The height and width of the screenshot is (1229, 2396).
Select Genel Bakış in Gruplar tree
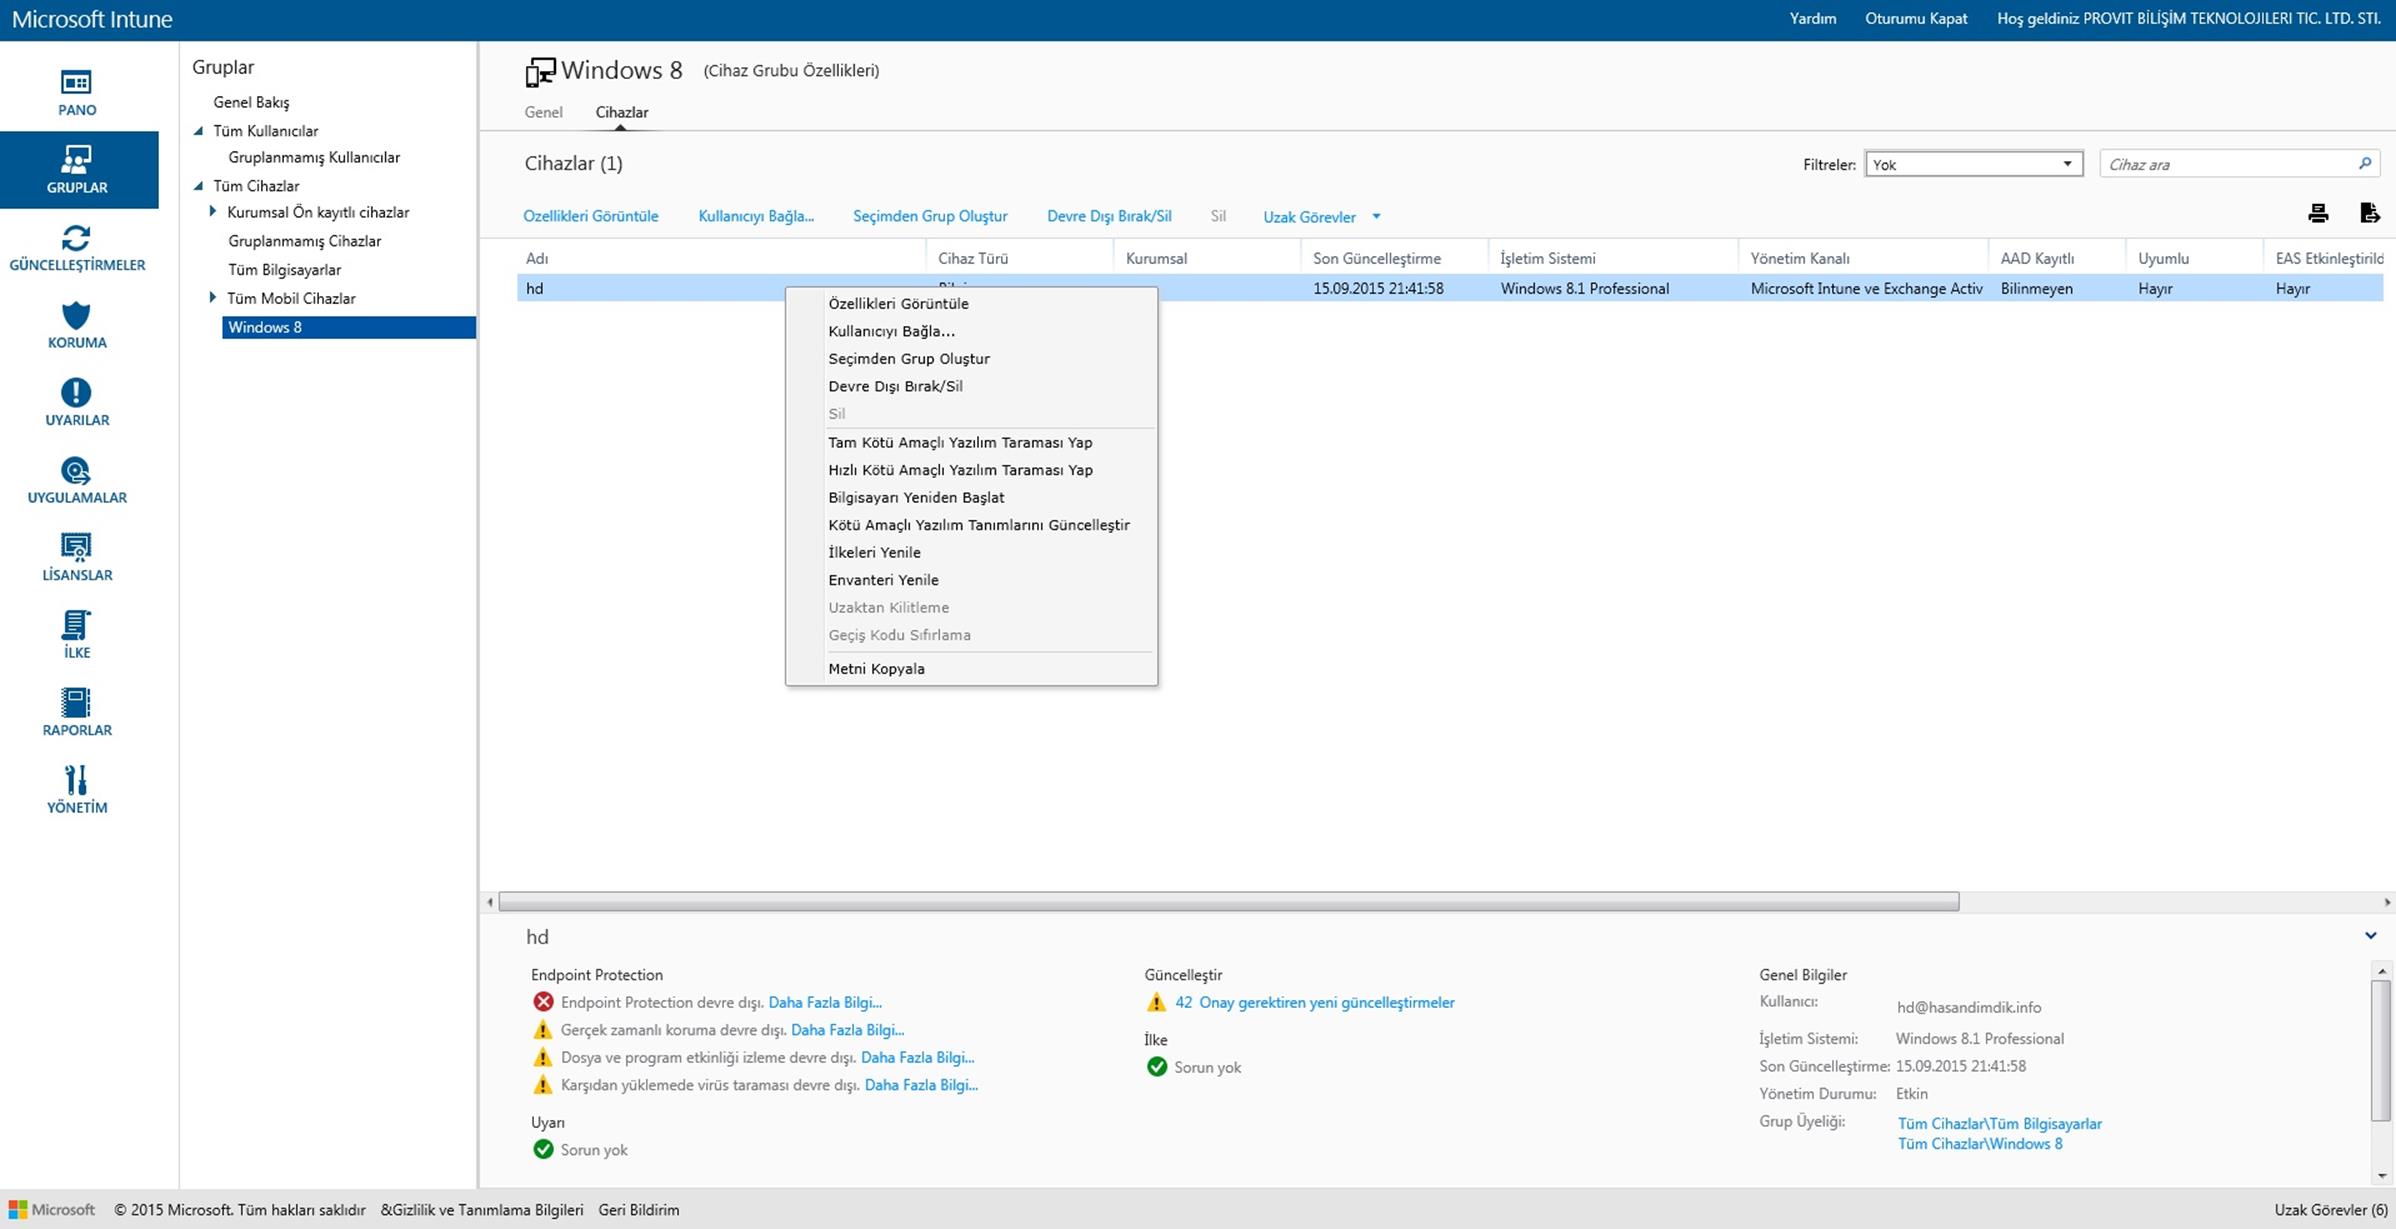pos(251,102)
